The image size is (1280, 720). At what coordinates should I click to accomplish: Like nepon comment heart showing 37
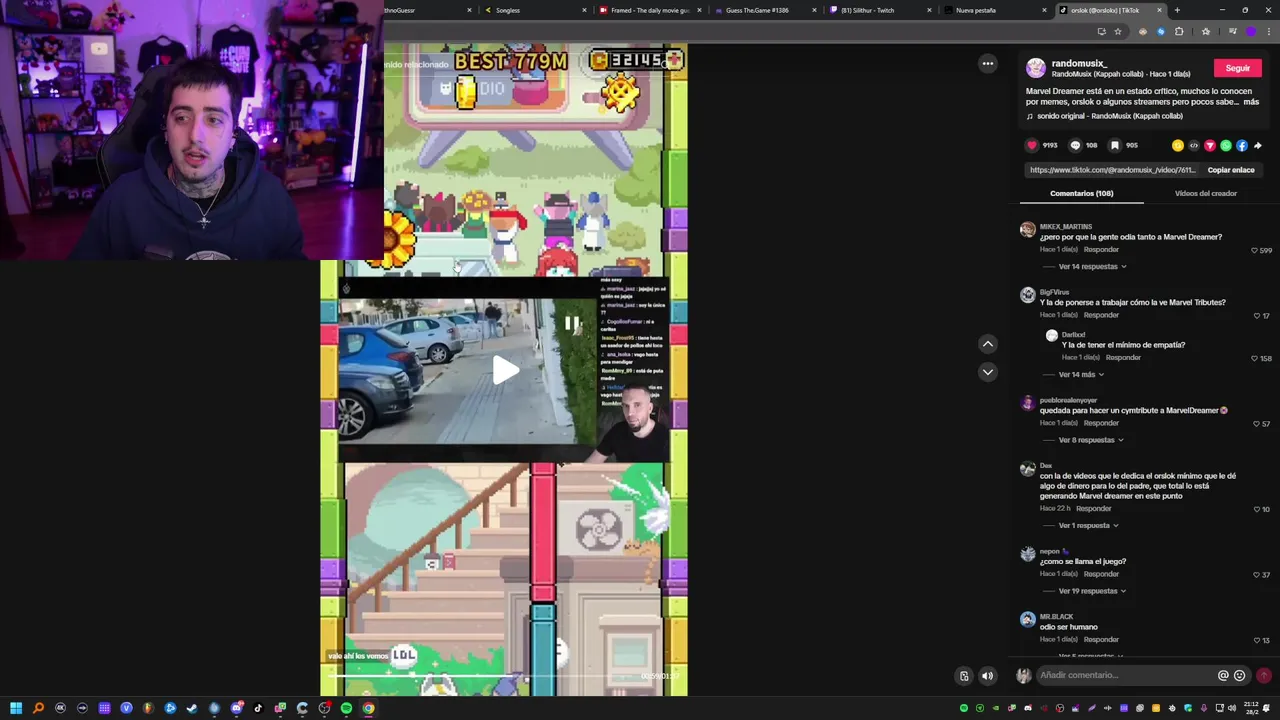[1256, 575]
